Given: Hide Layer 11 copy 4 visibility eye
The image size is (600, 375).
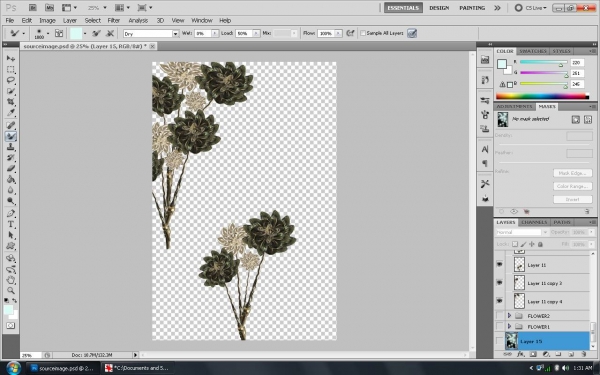Looking at the screenshot, I should click(x=499, y=301).
